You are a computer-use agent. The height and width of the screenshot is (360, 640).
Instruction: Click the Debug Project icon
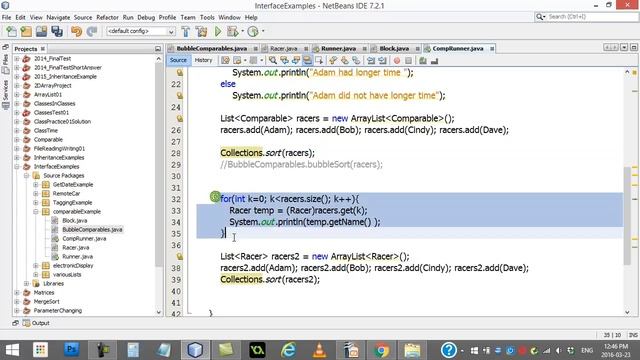[232, 31]
